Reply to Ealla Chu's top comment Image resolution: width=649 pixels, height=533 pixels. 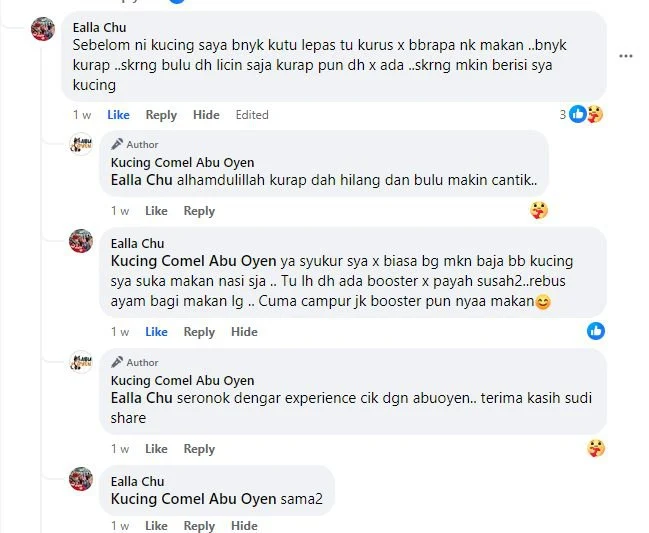[161, 115]
